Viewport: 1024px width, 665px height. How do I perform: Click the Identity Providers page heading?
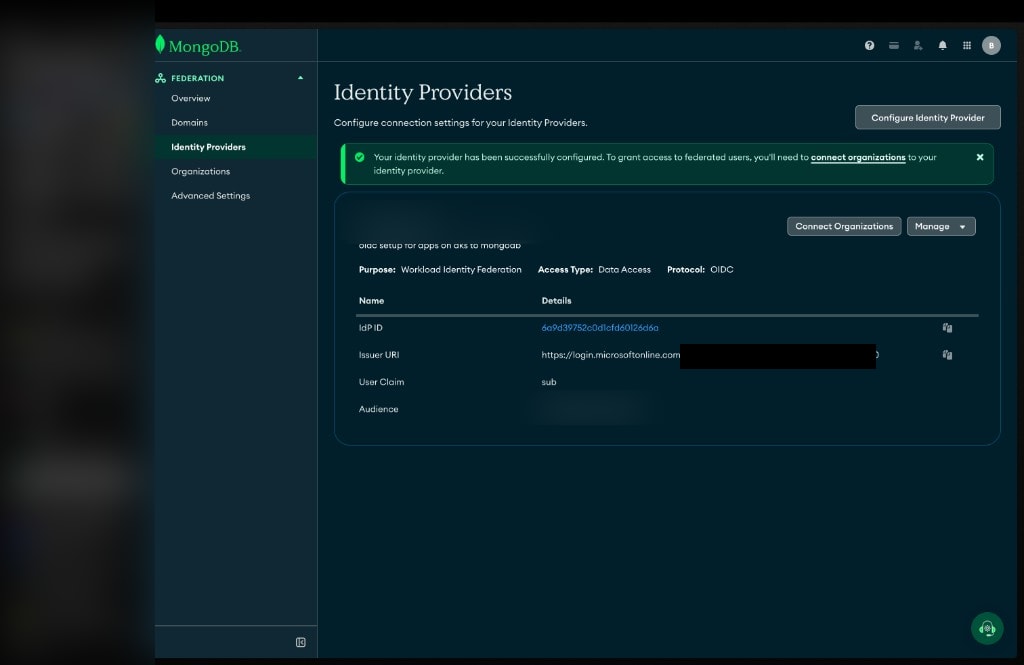click(423, 92)
